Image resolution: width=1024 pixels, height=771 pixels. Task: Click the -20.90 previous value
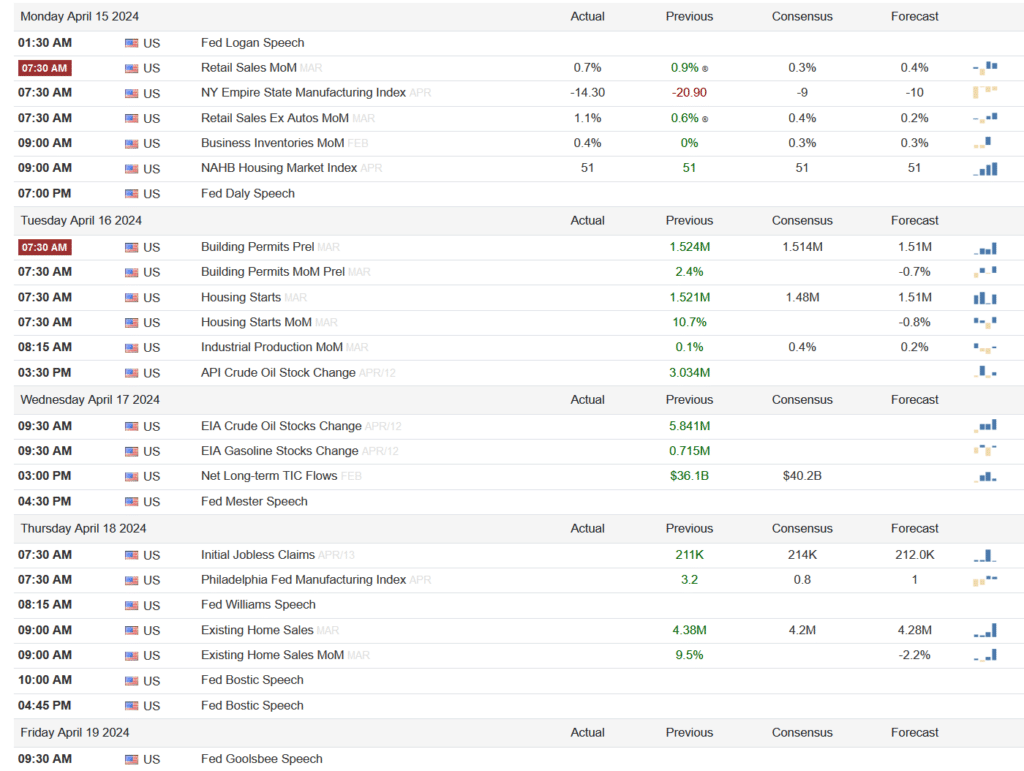[689, 92]
